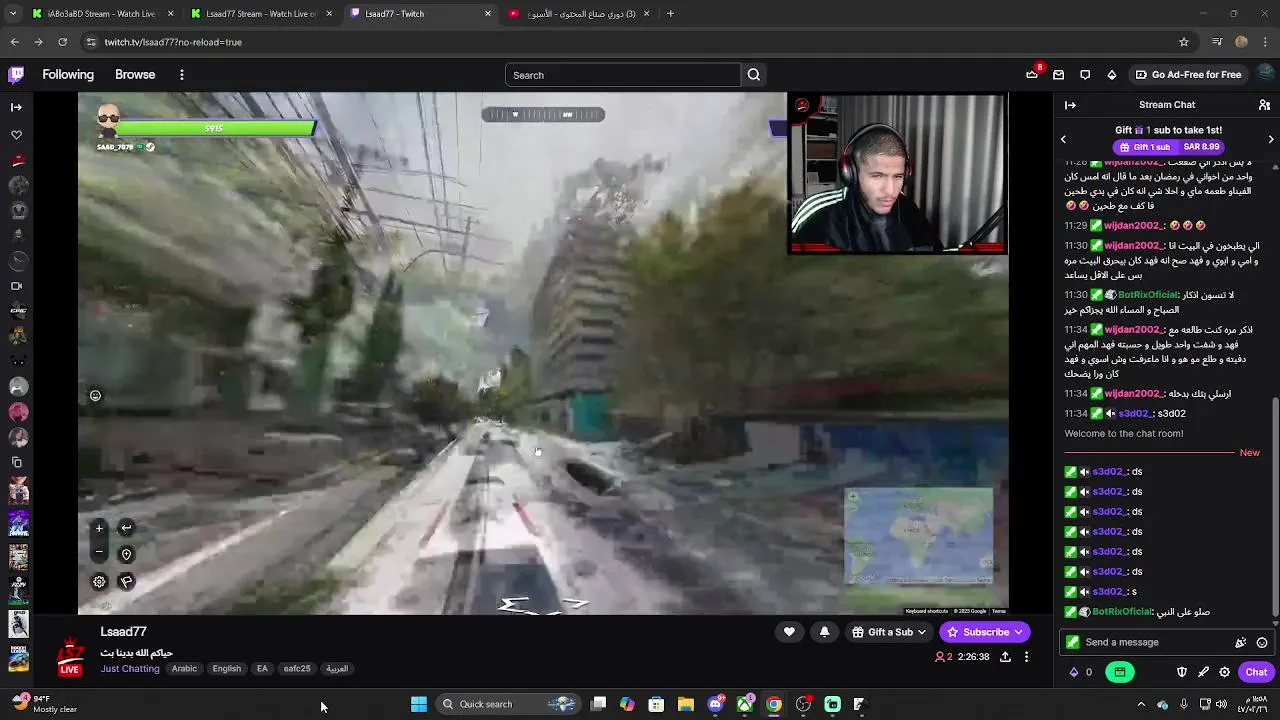Open the whispers speech-bubble icon
The image size is (1280, 720).
1085,75
